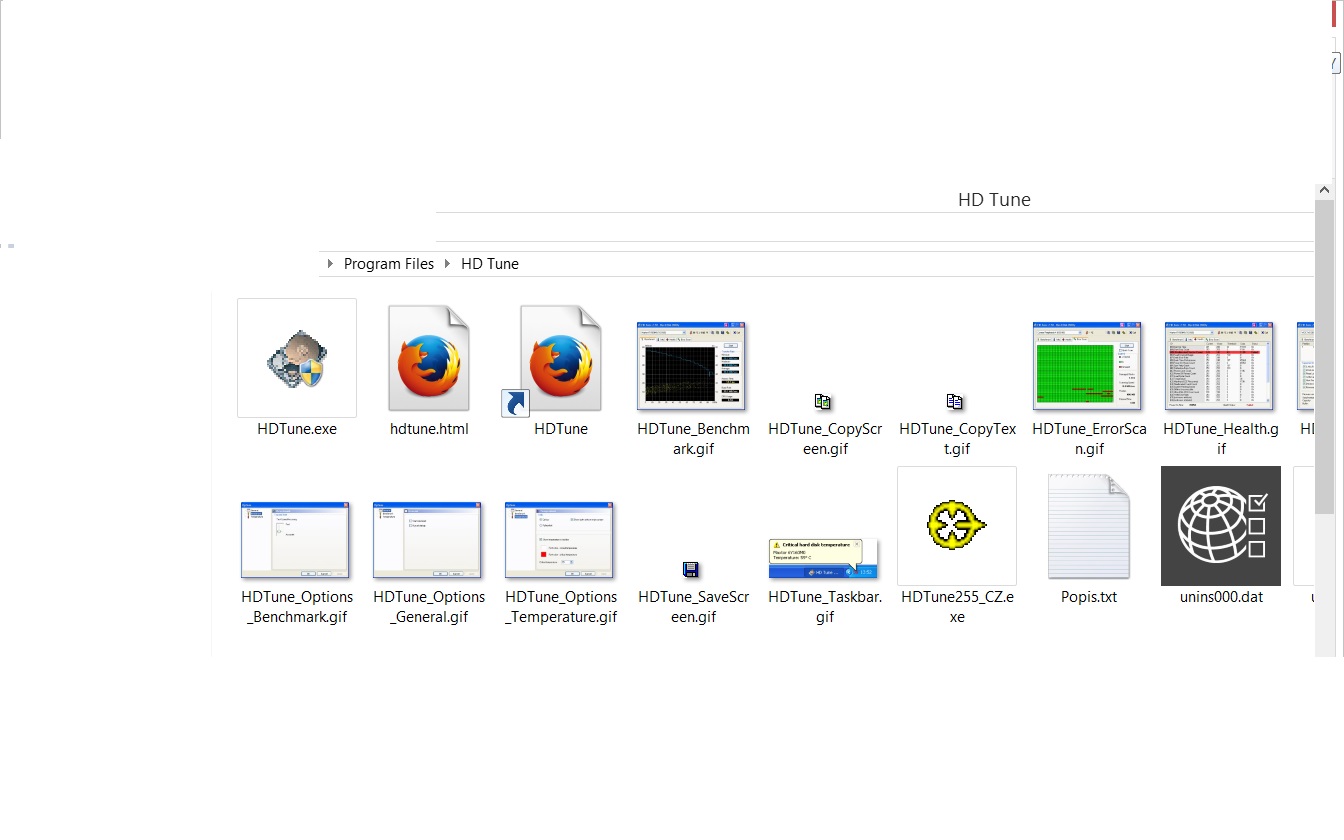Select the HDTune_Benchmark.gif thumbnail

point(693,366)
